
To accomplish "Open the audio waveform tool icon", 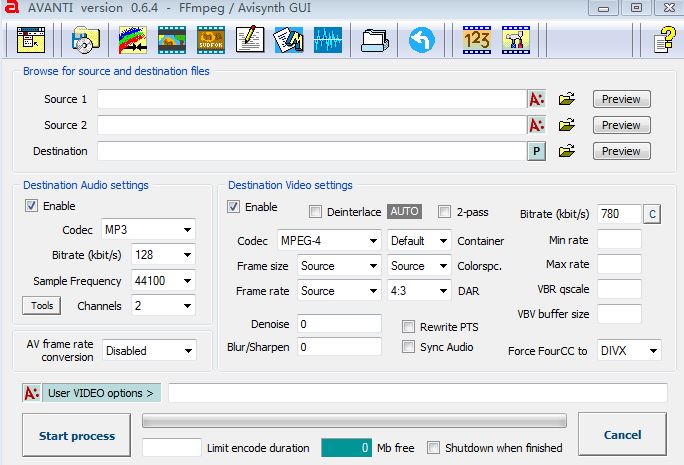I will point(328,40).
